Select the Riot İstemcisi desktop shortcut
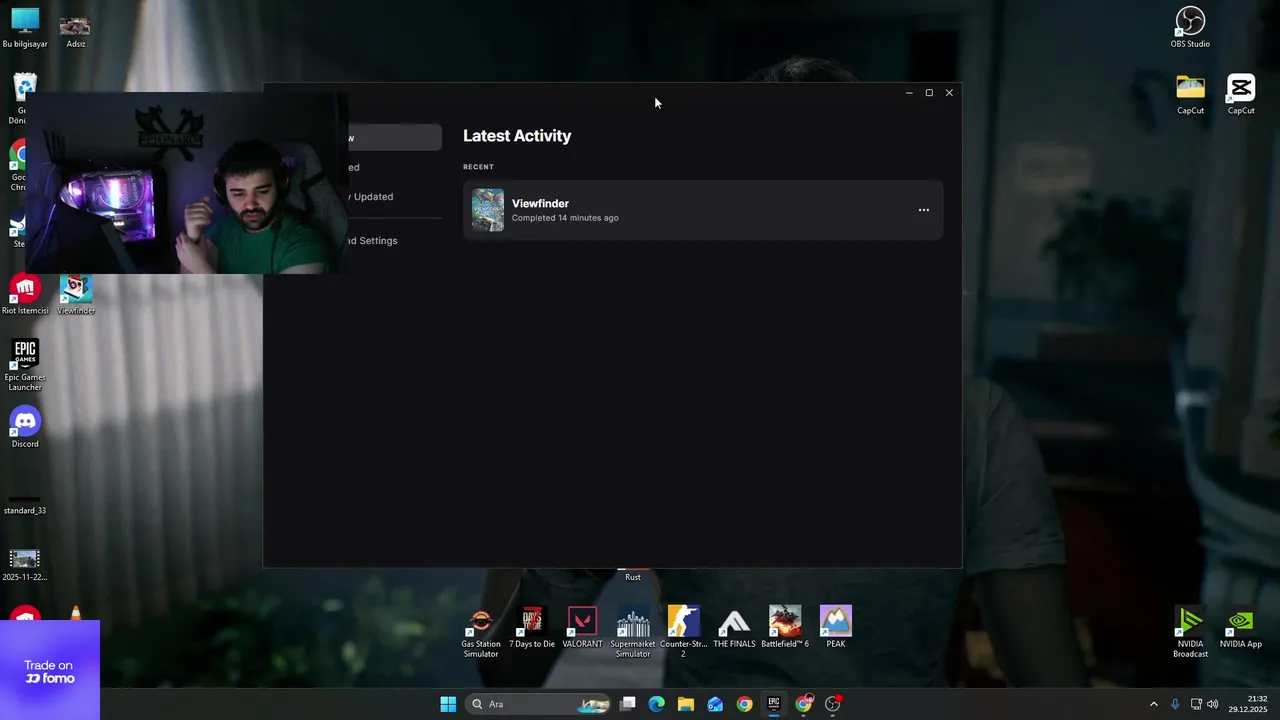Screen dimensions: 1280x720 click(x=25, y=295)
